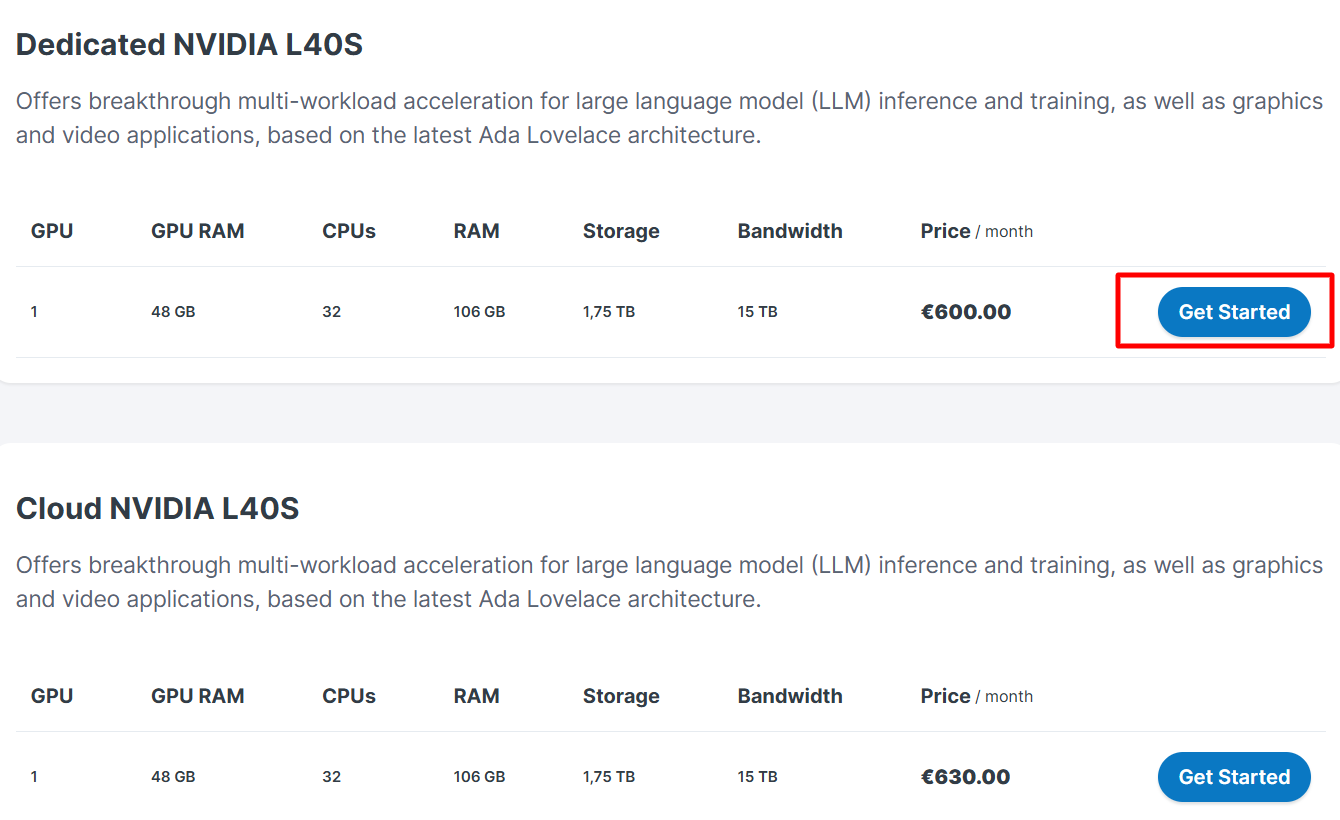1340x820 pixels.
Task: Click GPU RAM header in Cloud table
Action: click(x=198, y=696)
